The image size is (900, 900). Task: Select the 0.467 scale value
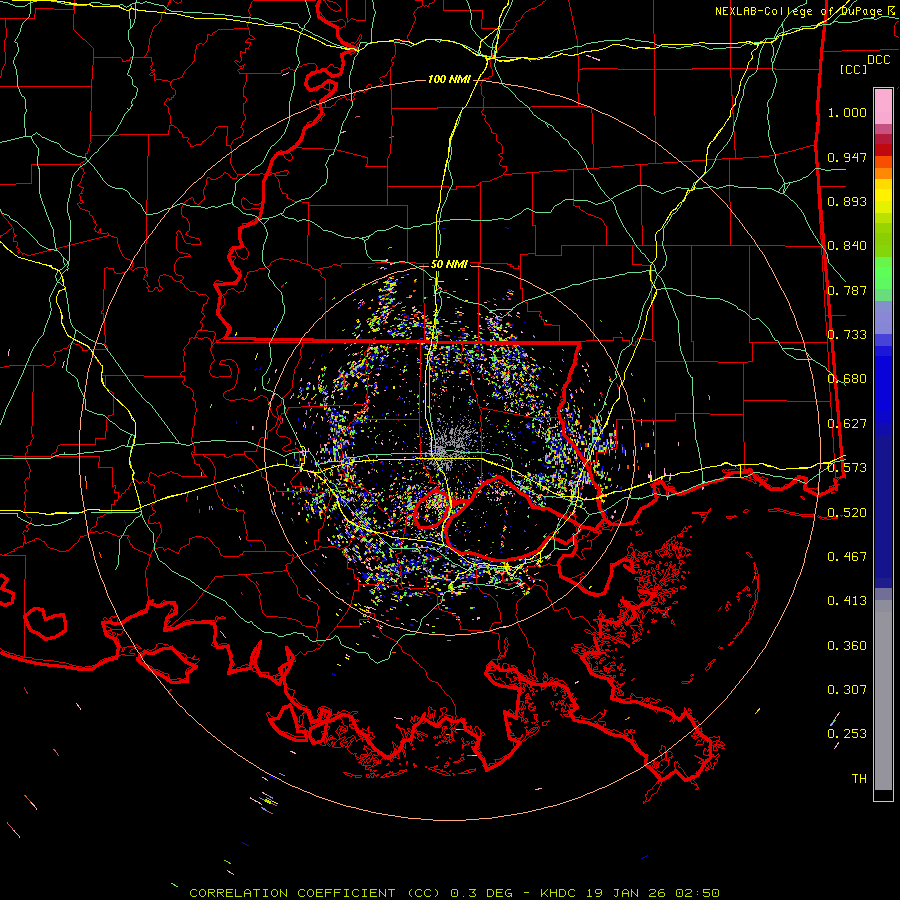[x=847, y=556]
